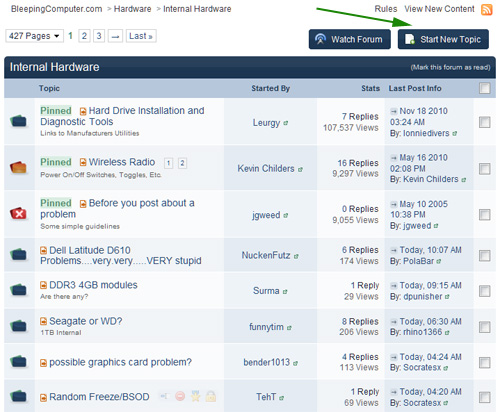Screen dimensions: 500x412
Task: Click folder icon beside DDR3 4GB modules topic
Action: coord(19,289)
